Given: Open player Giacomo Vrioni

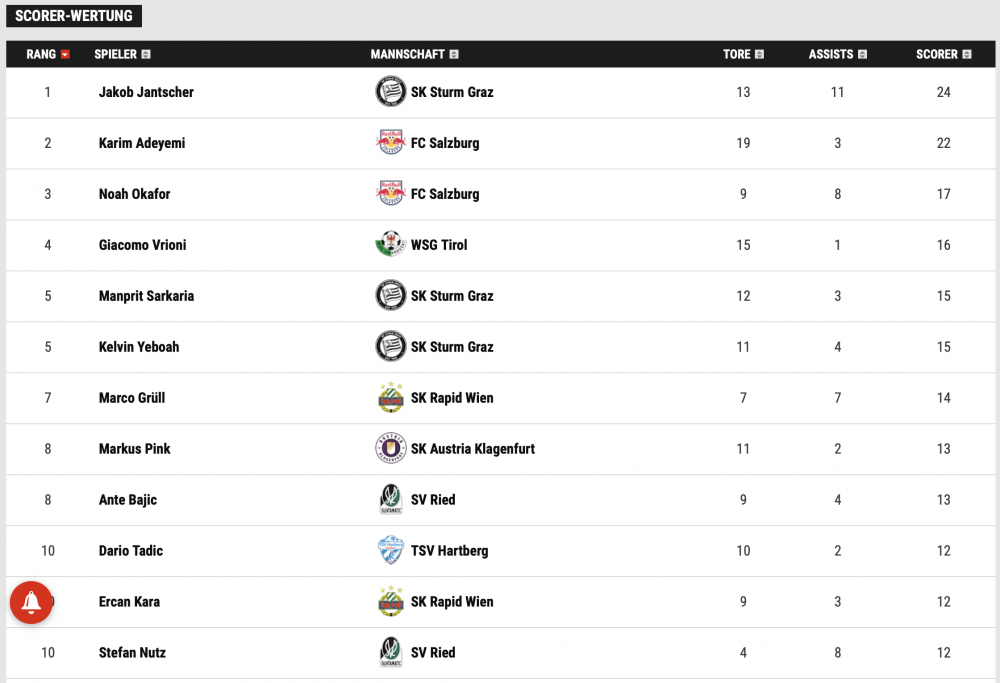Looking at the screenshot, I should 142,245.
